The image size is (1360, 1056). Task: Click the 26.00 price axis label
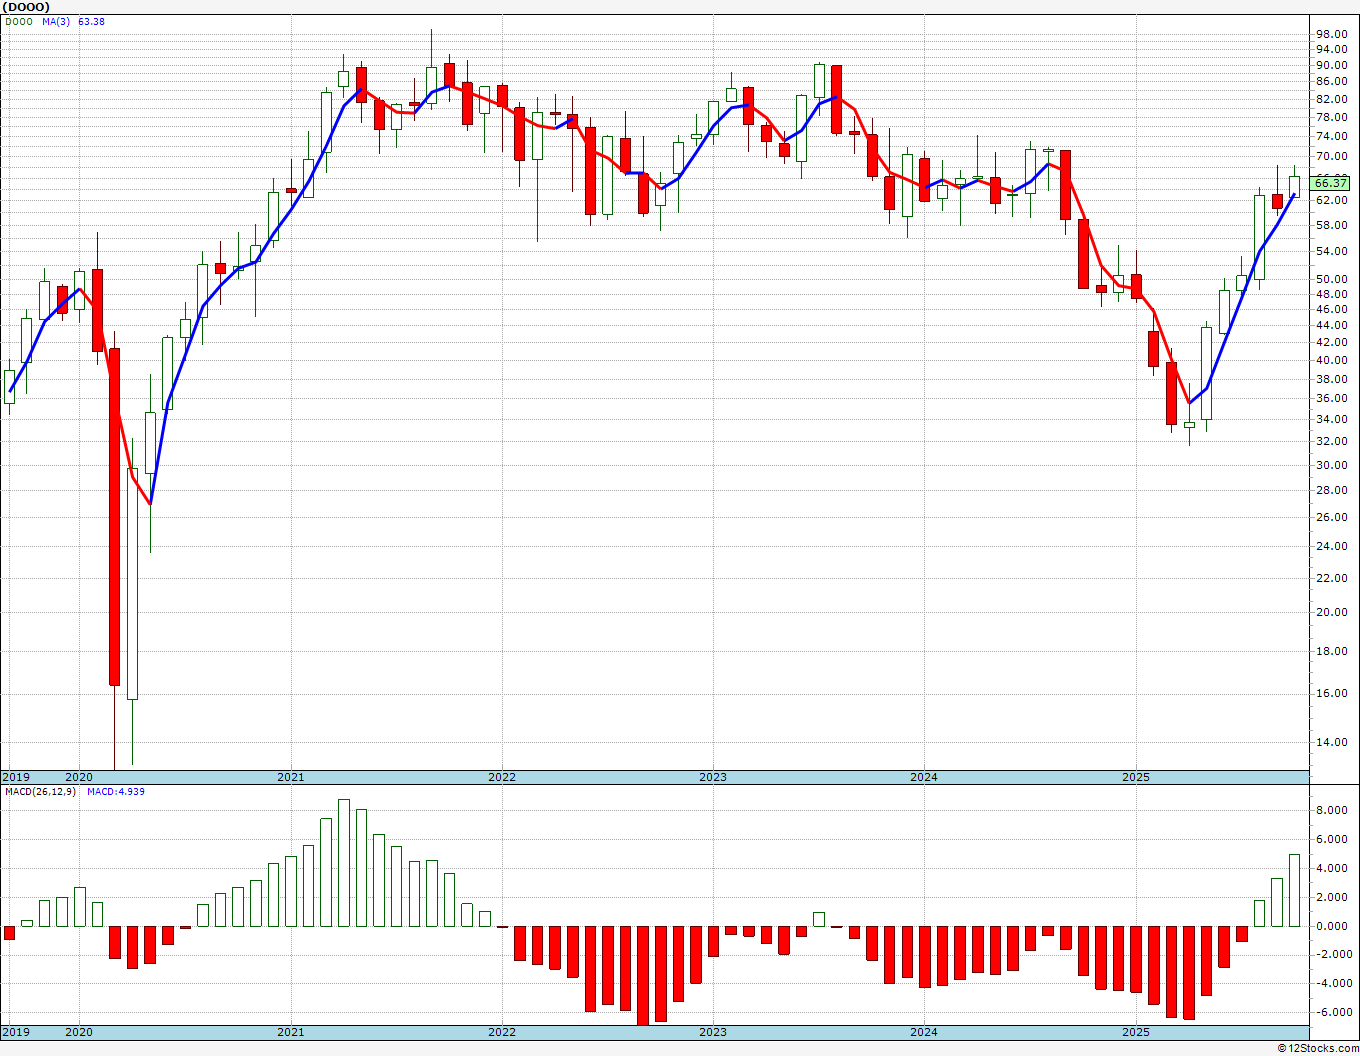tap(1331, 517)
